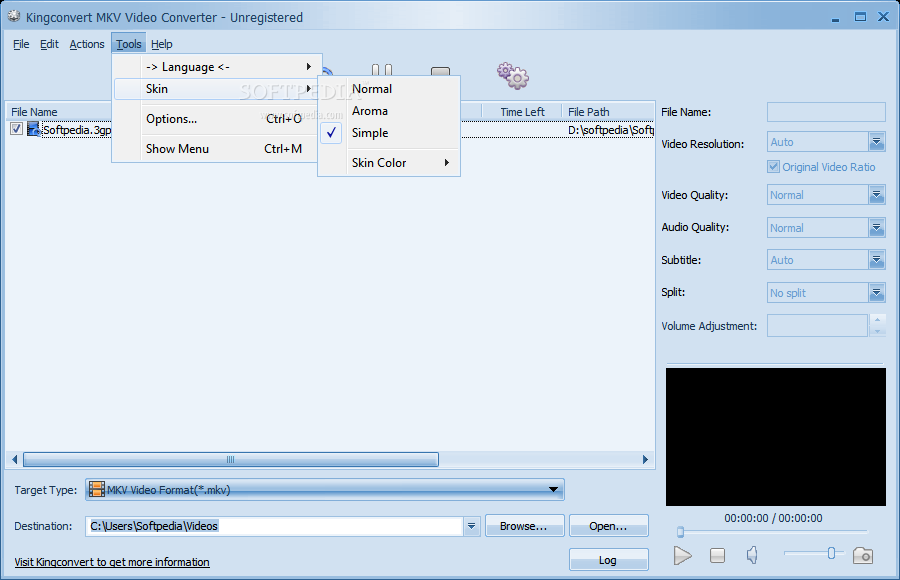900x580 pixels.
Task: Click the Open... button
Action: click(x=608, y=526)
